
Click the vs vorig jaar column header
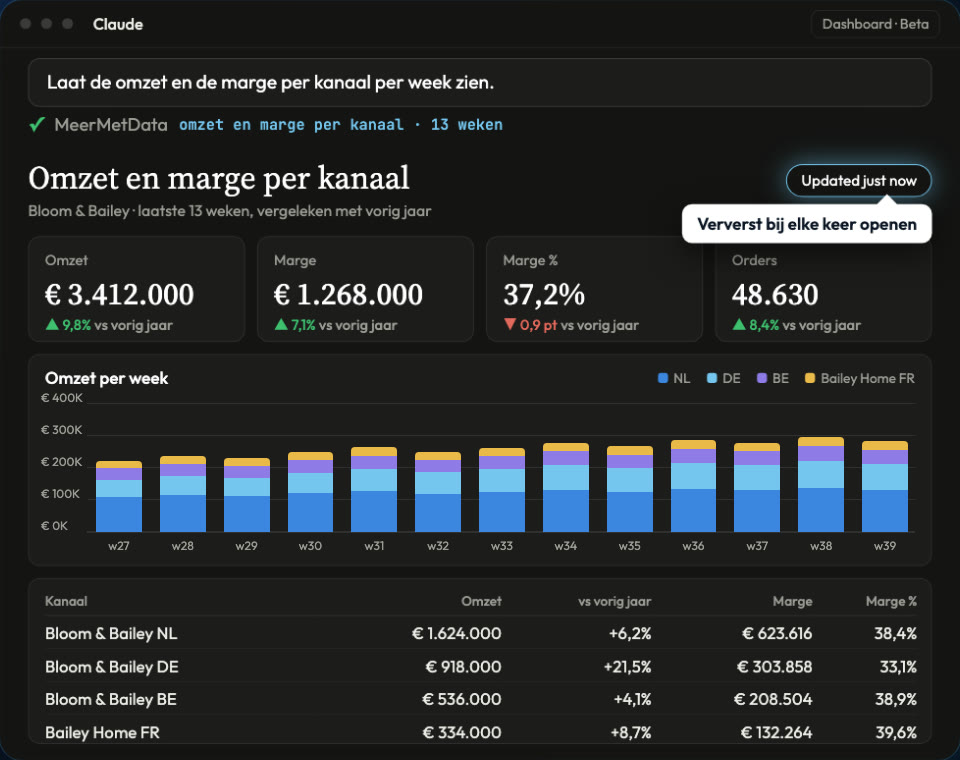coord(614,601)
